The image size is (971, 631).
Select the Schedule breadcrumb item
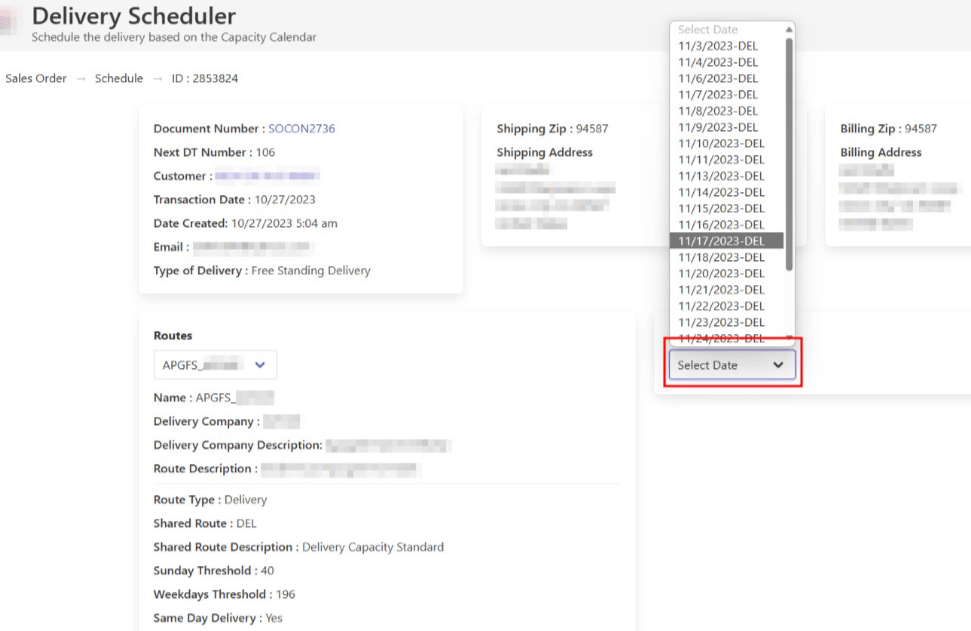coord(118,78)
